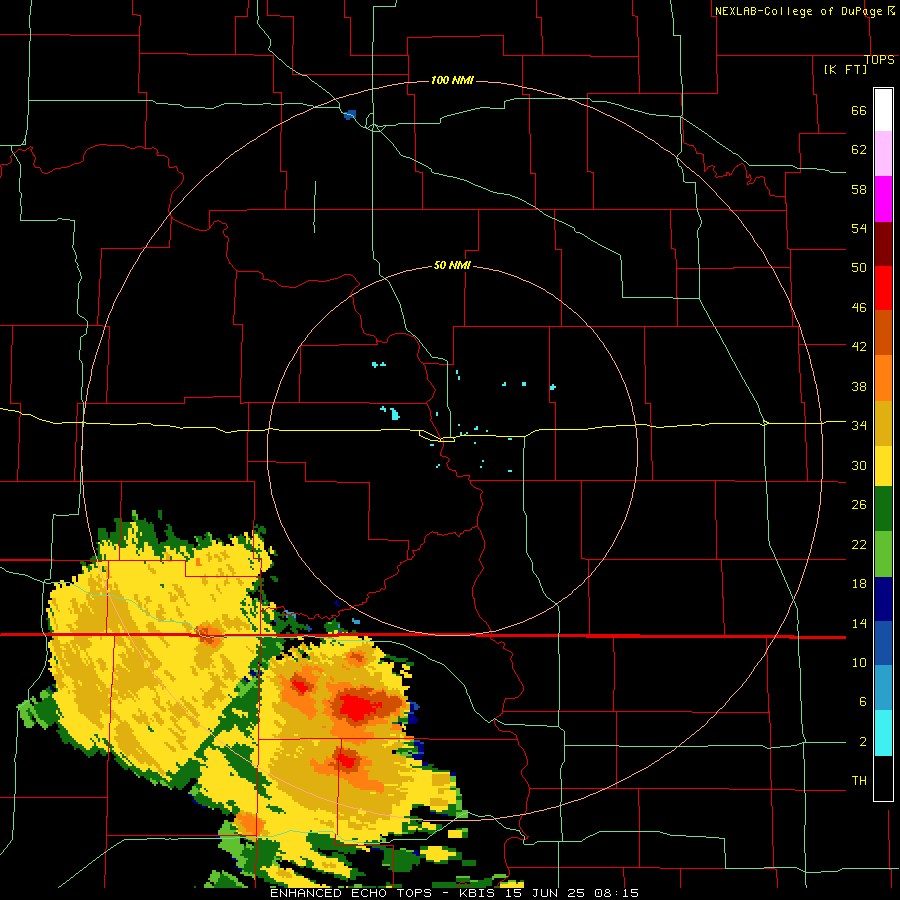Image resolution: width=900 pixels, height=900 pixels.
Task: Click the legend value 34
Action: (x=859, y=426)
